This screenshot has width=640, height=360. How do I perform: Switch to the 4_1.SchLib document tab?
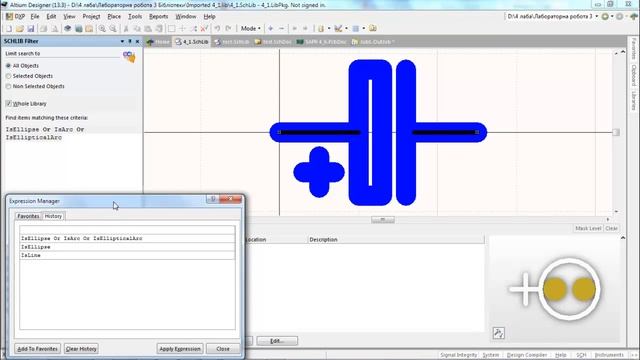(191, 42)
